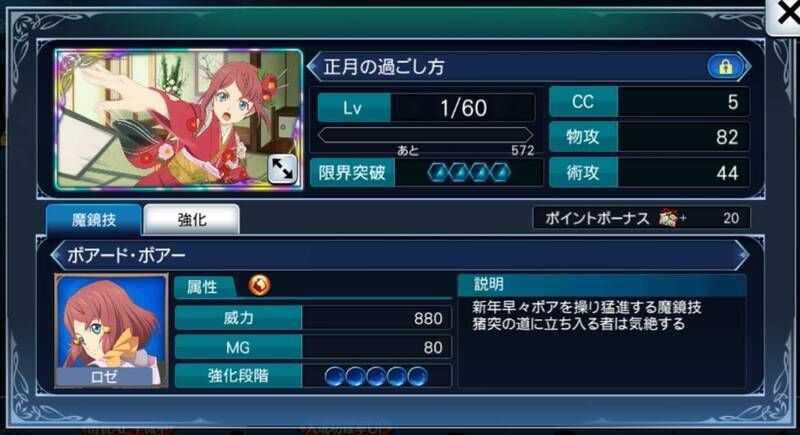Show next skill using right arrow on skill bar
800x435 pixels.
[742, 254]
